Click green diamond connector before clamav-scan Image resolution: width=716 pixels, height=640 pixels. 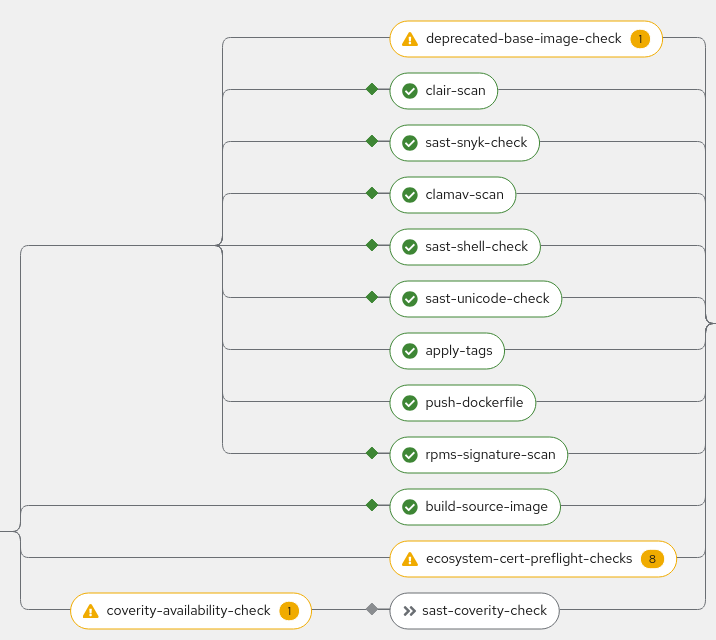[x=372, y=193]
